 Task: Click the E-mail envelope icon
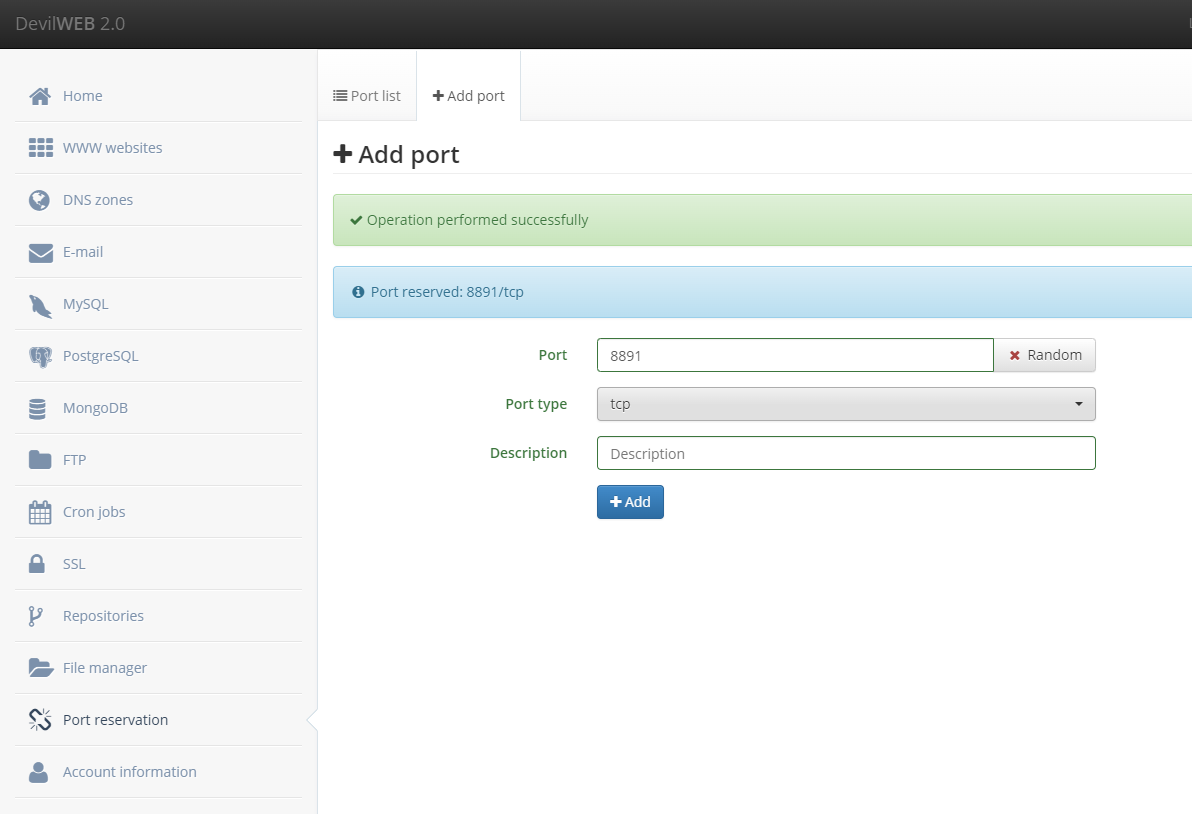[x=40, y=252]
